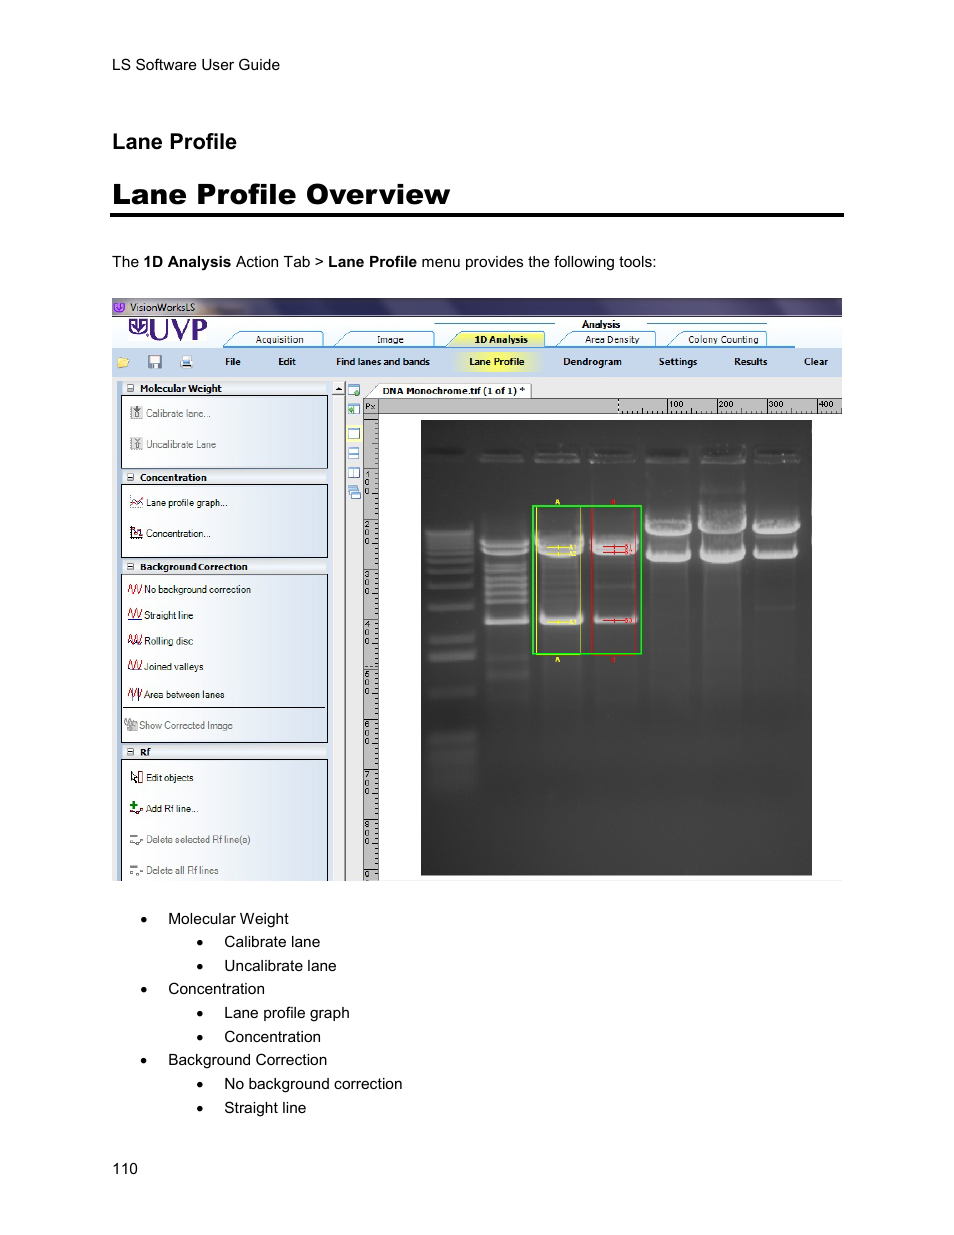Open the Colony Counting tab
The height and width of the screenshot is (1235, 954).
point(723,339)
